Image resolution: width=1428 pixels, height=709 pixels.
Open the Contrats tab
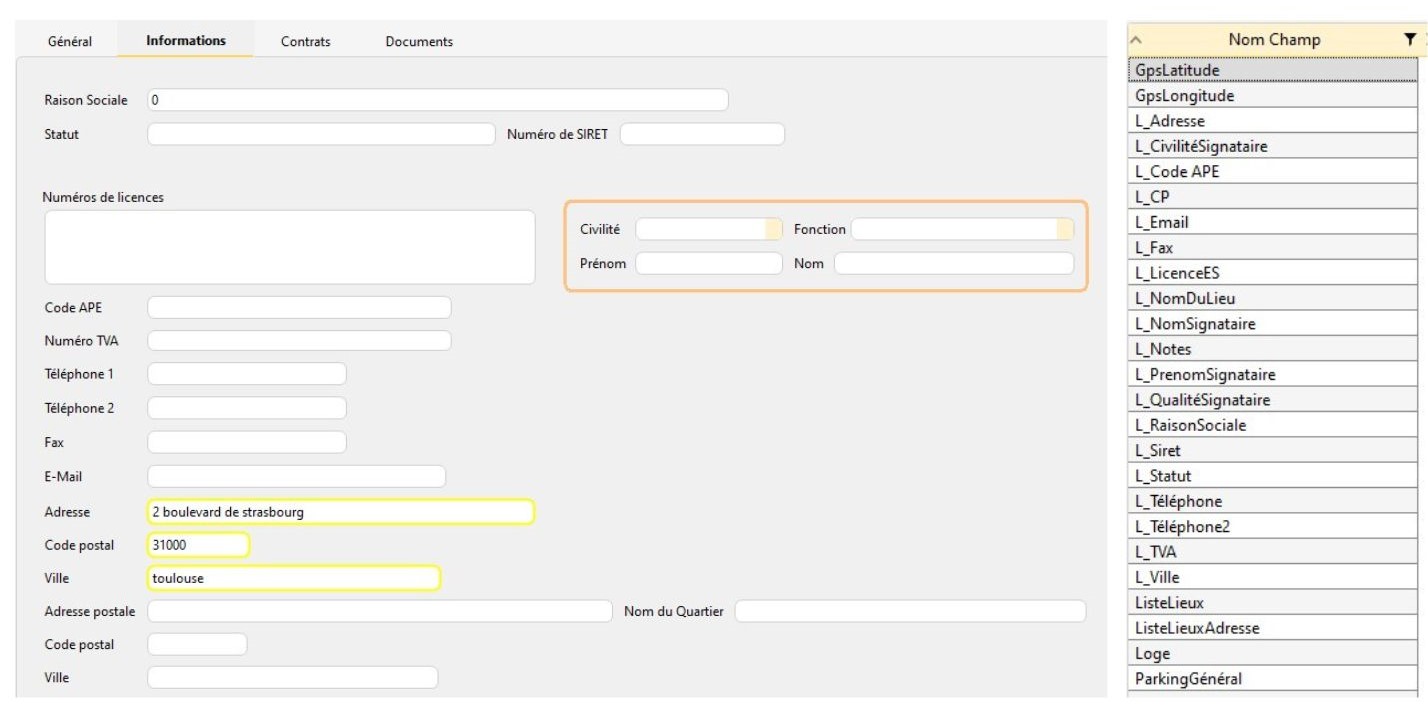coord(305,41)
